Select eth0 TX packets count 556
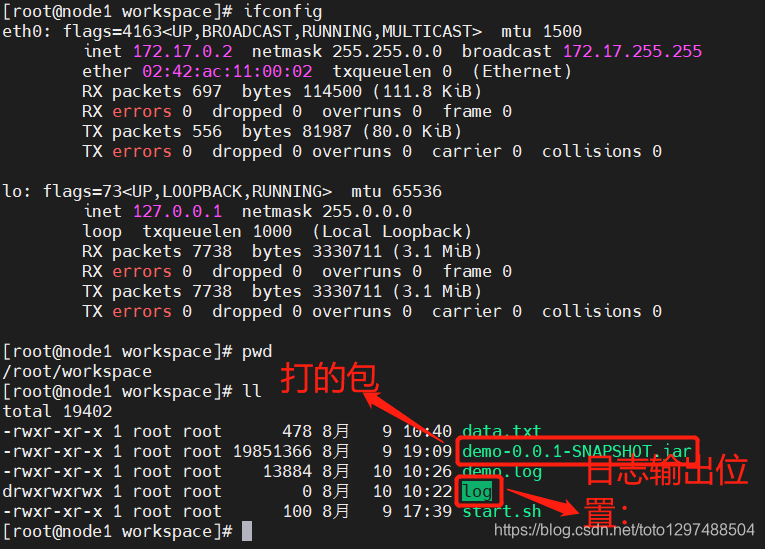Viewport: 765px width, 549px height. [207, 131]
